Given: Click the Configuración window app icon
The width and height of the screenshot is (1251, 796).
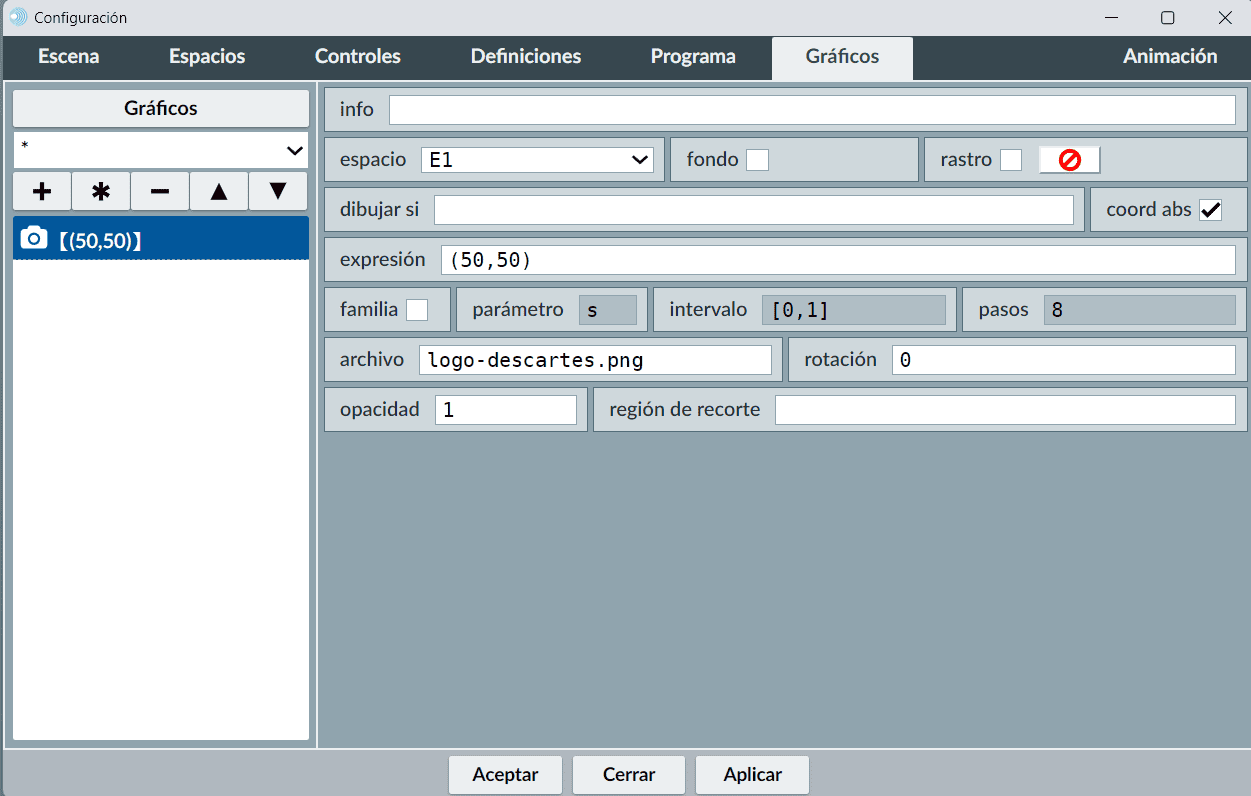Looking at the screenshot, I should 17,17.
